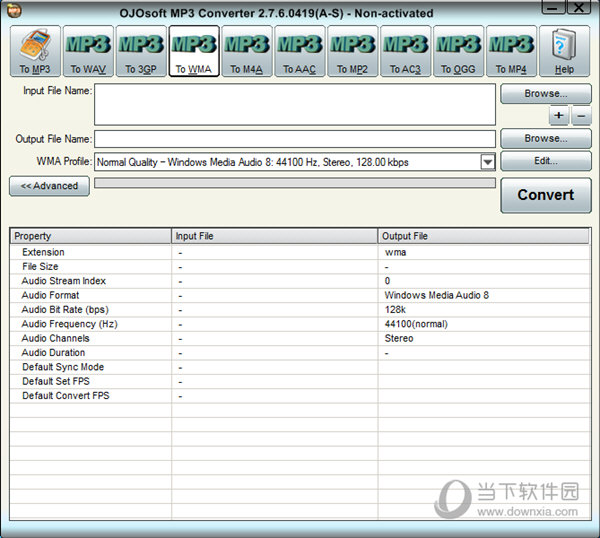
Task: Click the Stereo output channels value
Action: (399, 338)
